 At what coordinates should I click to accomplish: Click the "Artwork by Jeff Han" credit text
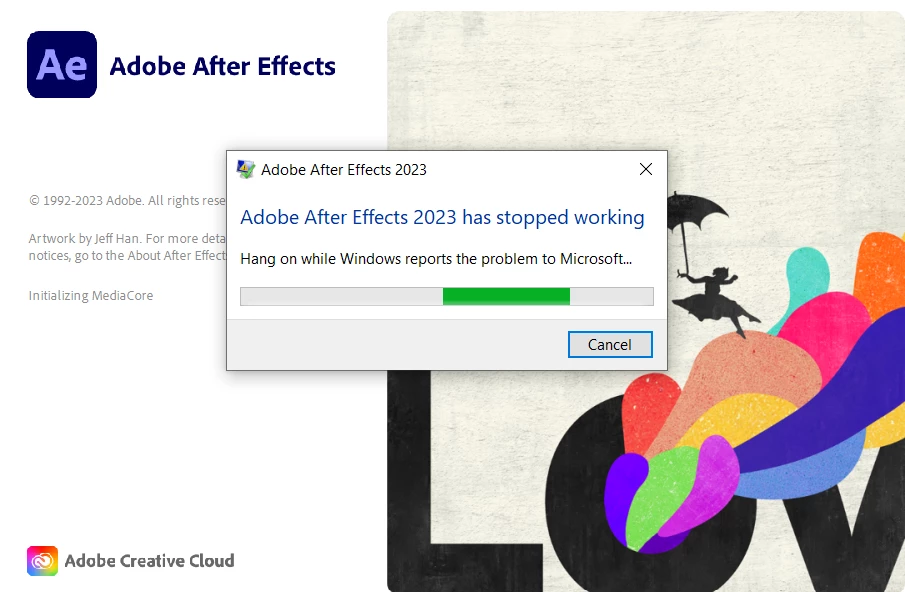(x=128, y=247)
